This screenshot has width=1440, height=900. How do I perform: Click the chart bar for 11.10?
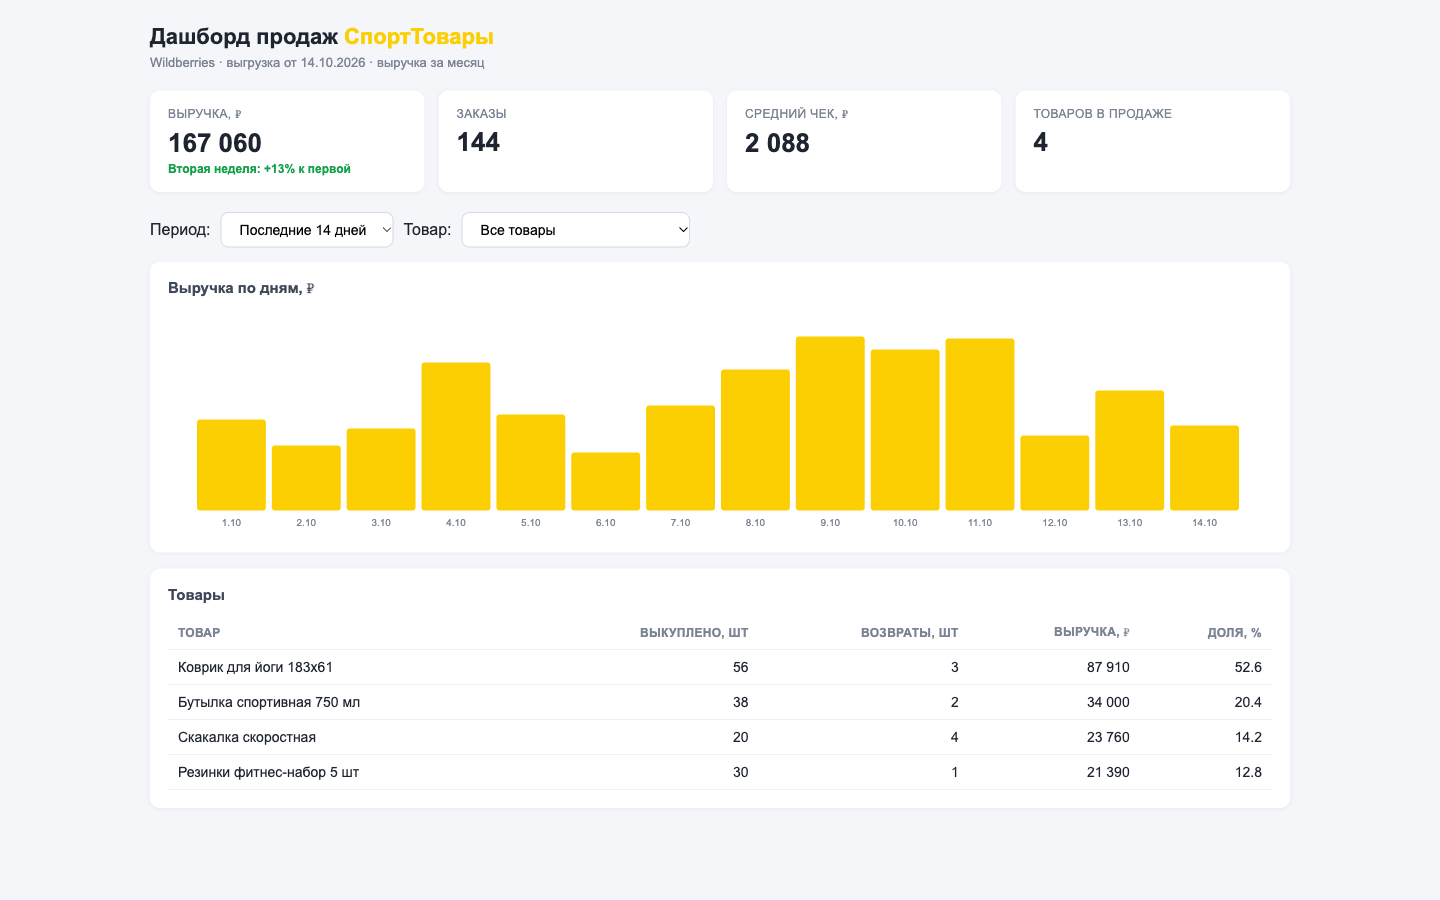click(x=980, y=424)
